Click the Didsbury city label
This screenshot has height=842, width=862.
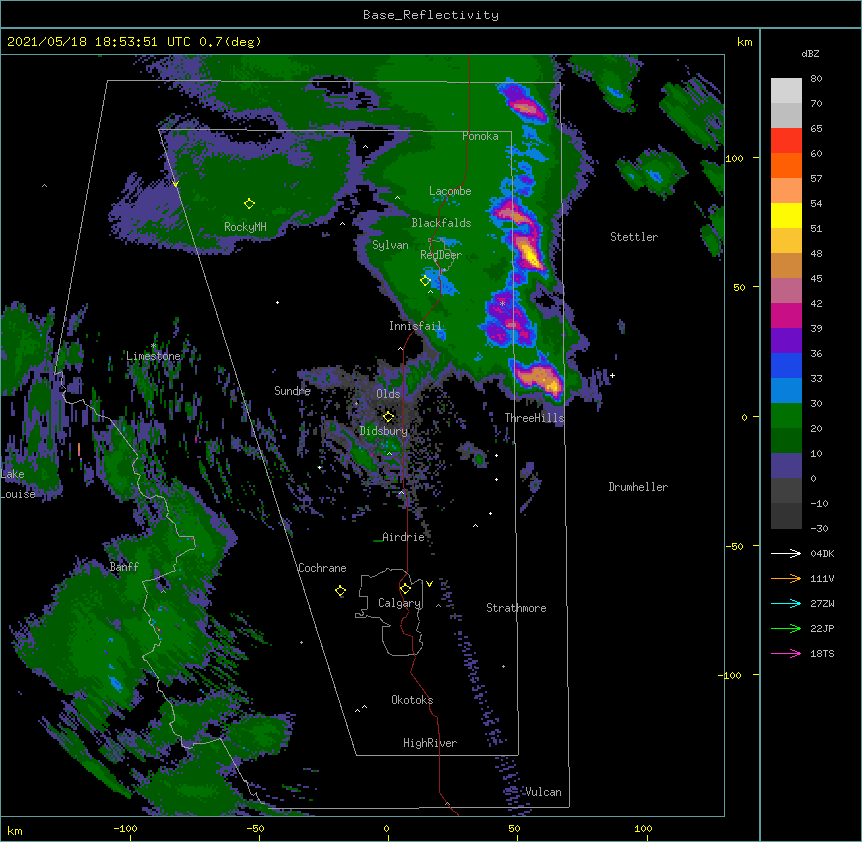[x=384, y=431]
